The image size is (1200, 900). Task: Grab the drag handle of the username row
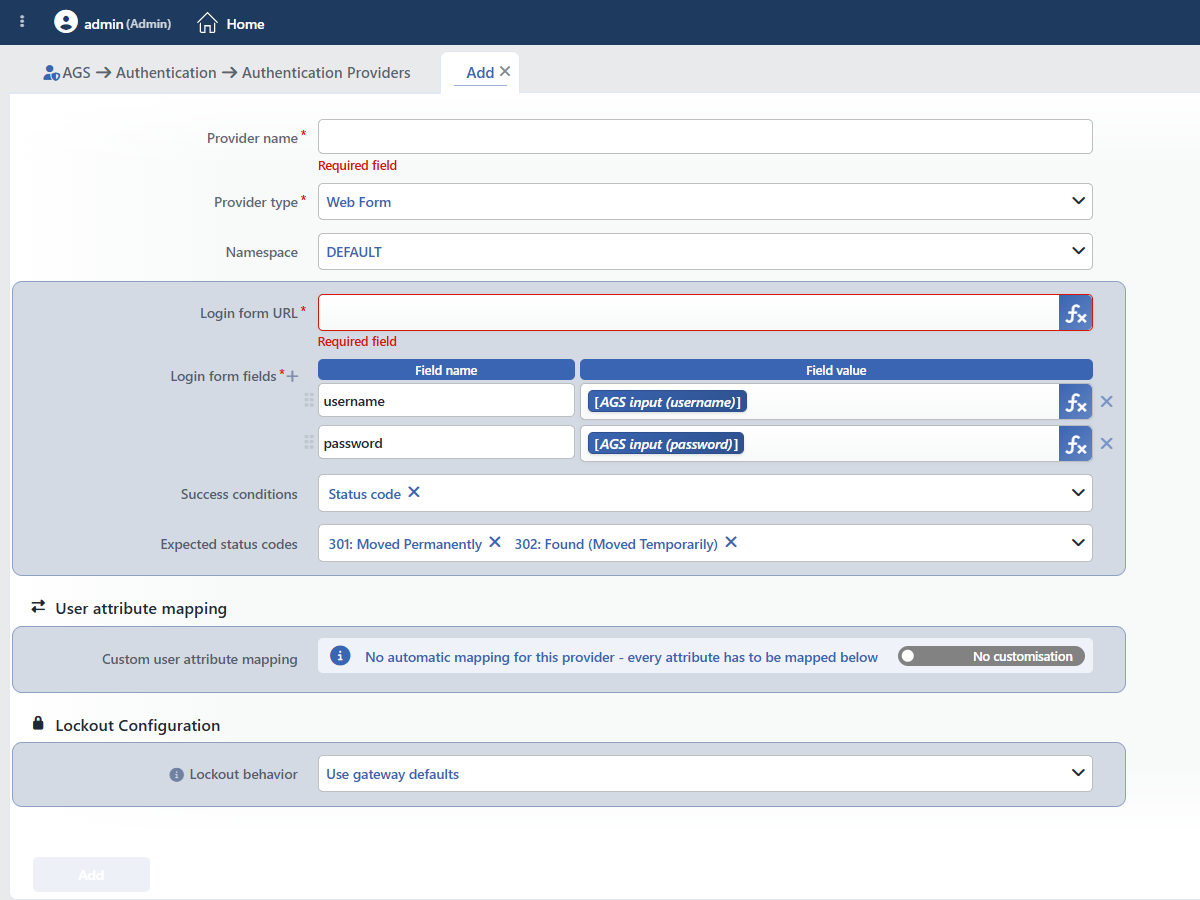point(309,400)
